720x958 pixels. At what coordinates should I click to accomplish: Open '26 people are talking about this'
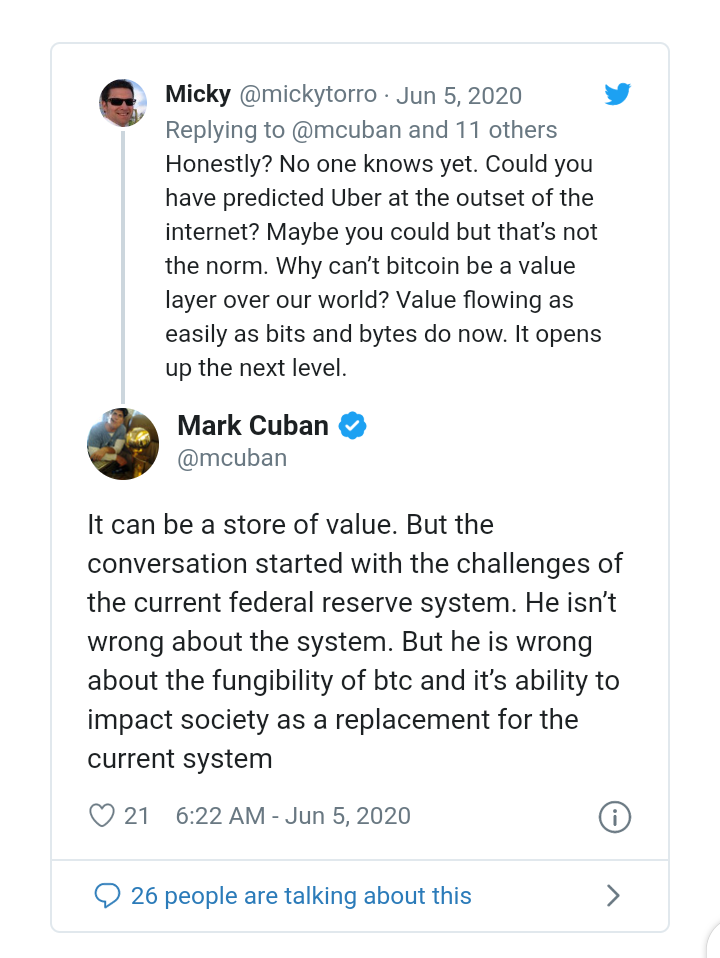click(x=301, y=896)
